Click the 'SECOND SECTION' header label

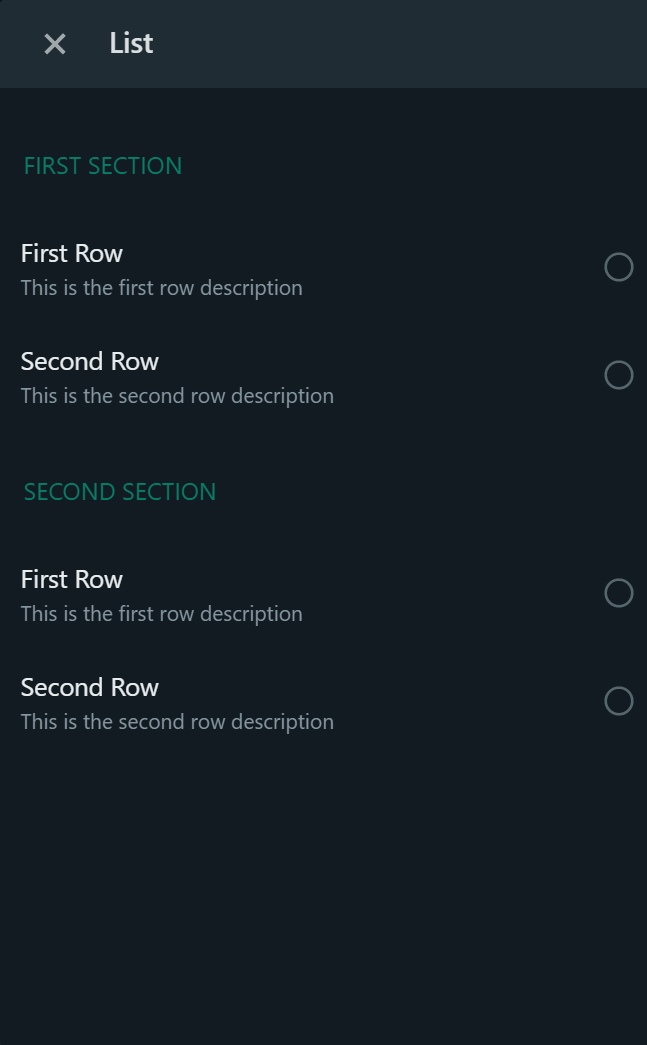click(120, 492)
